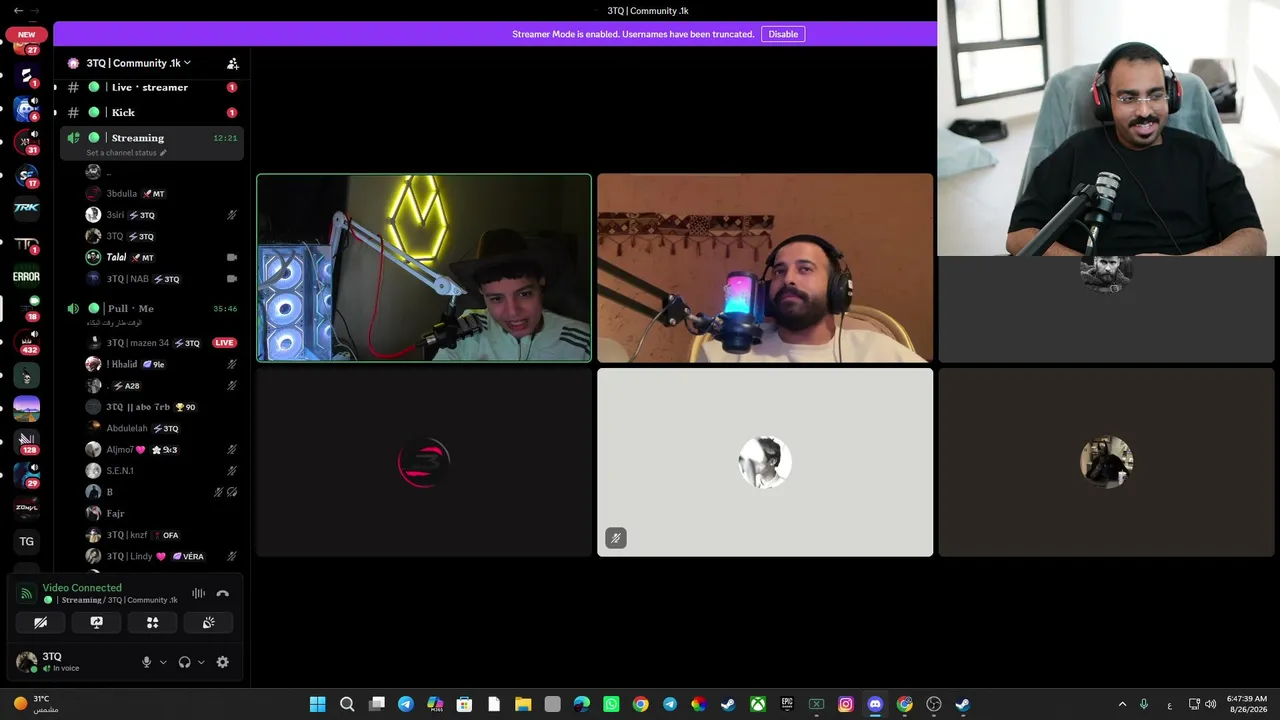
Task: Open the weather widget showing 31°C
Action: pos(36,704)
